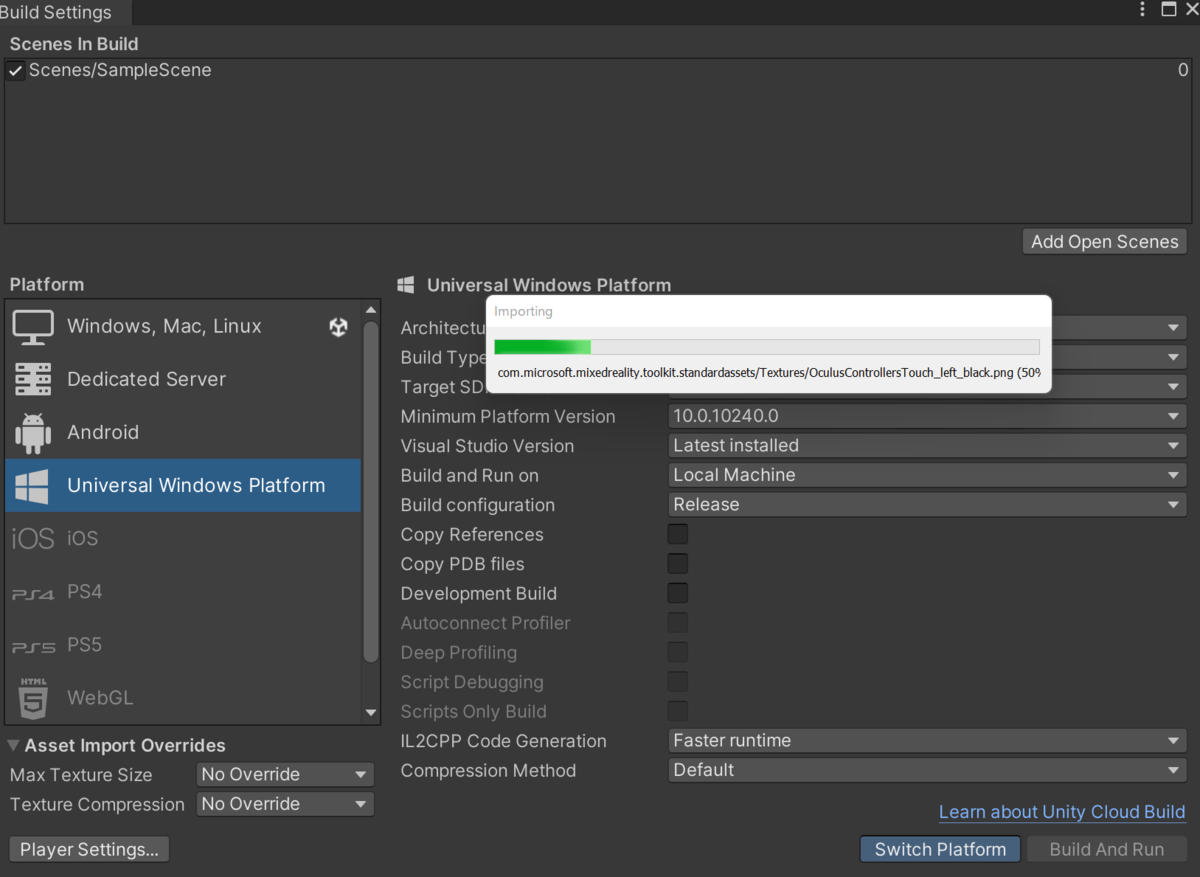Click the PS4 platform logo

pos(33,593)
